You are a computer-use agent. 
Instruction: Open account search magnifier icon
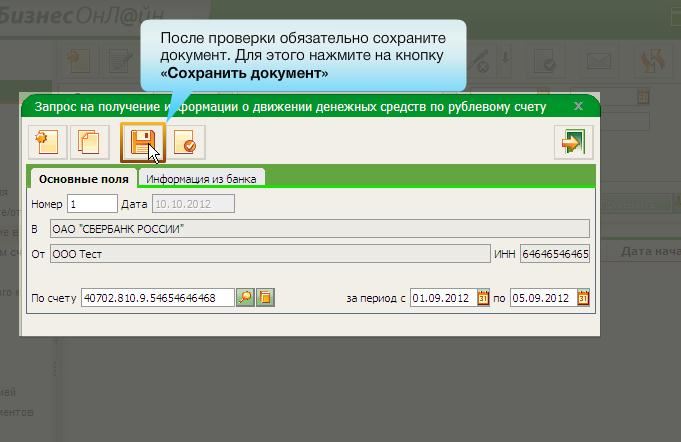point(245,298)
